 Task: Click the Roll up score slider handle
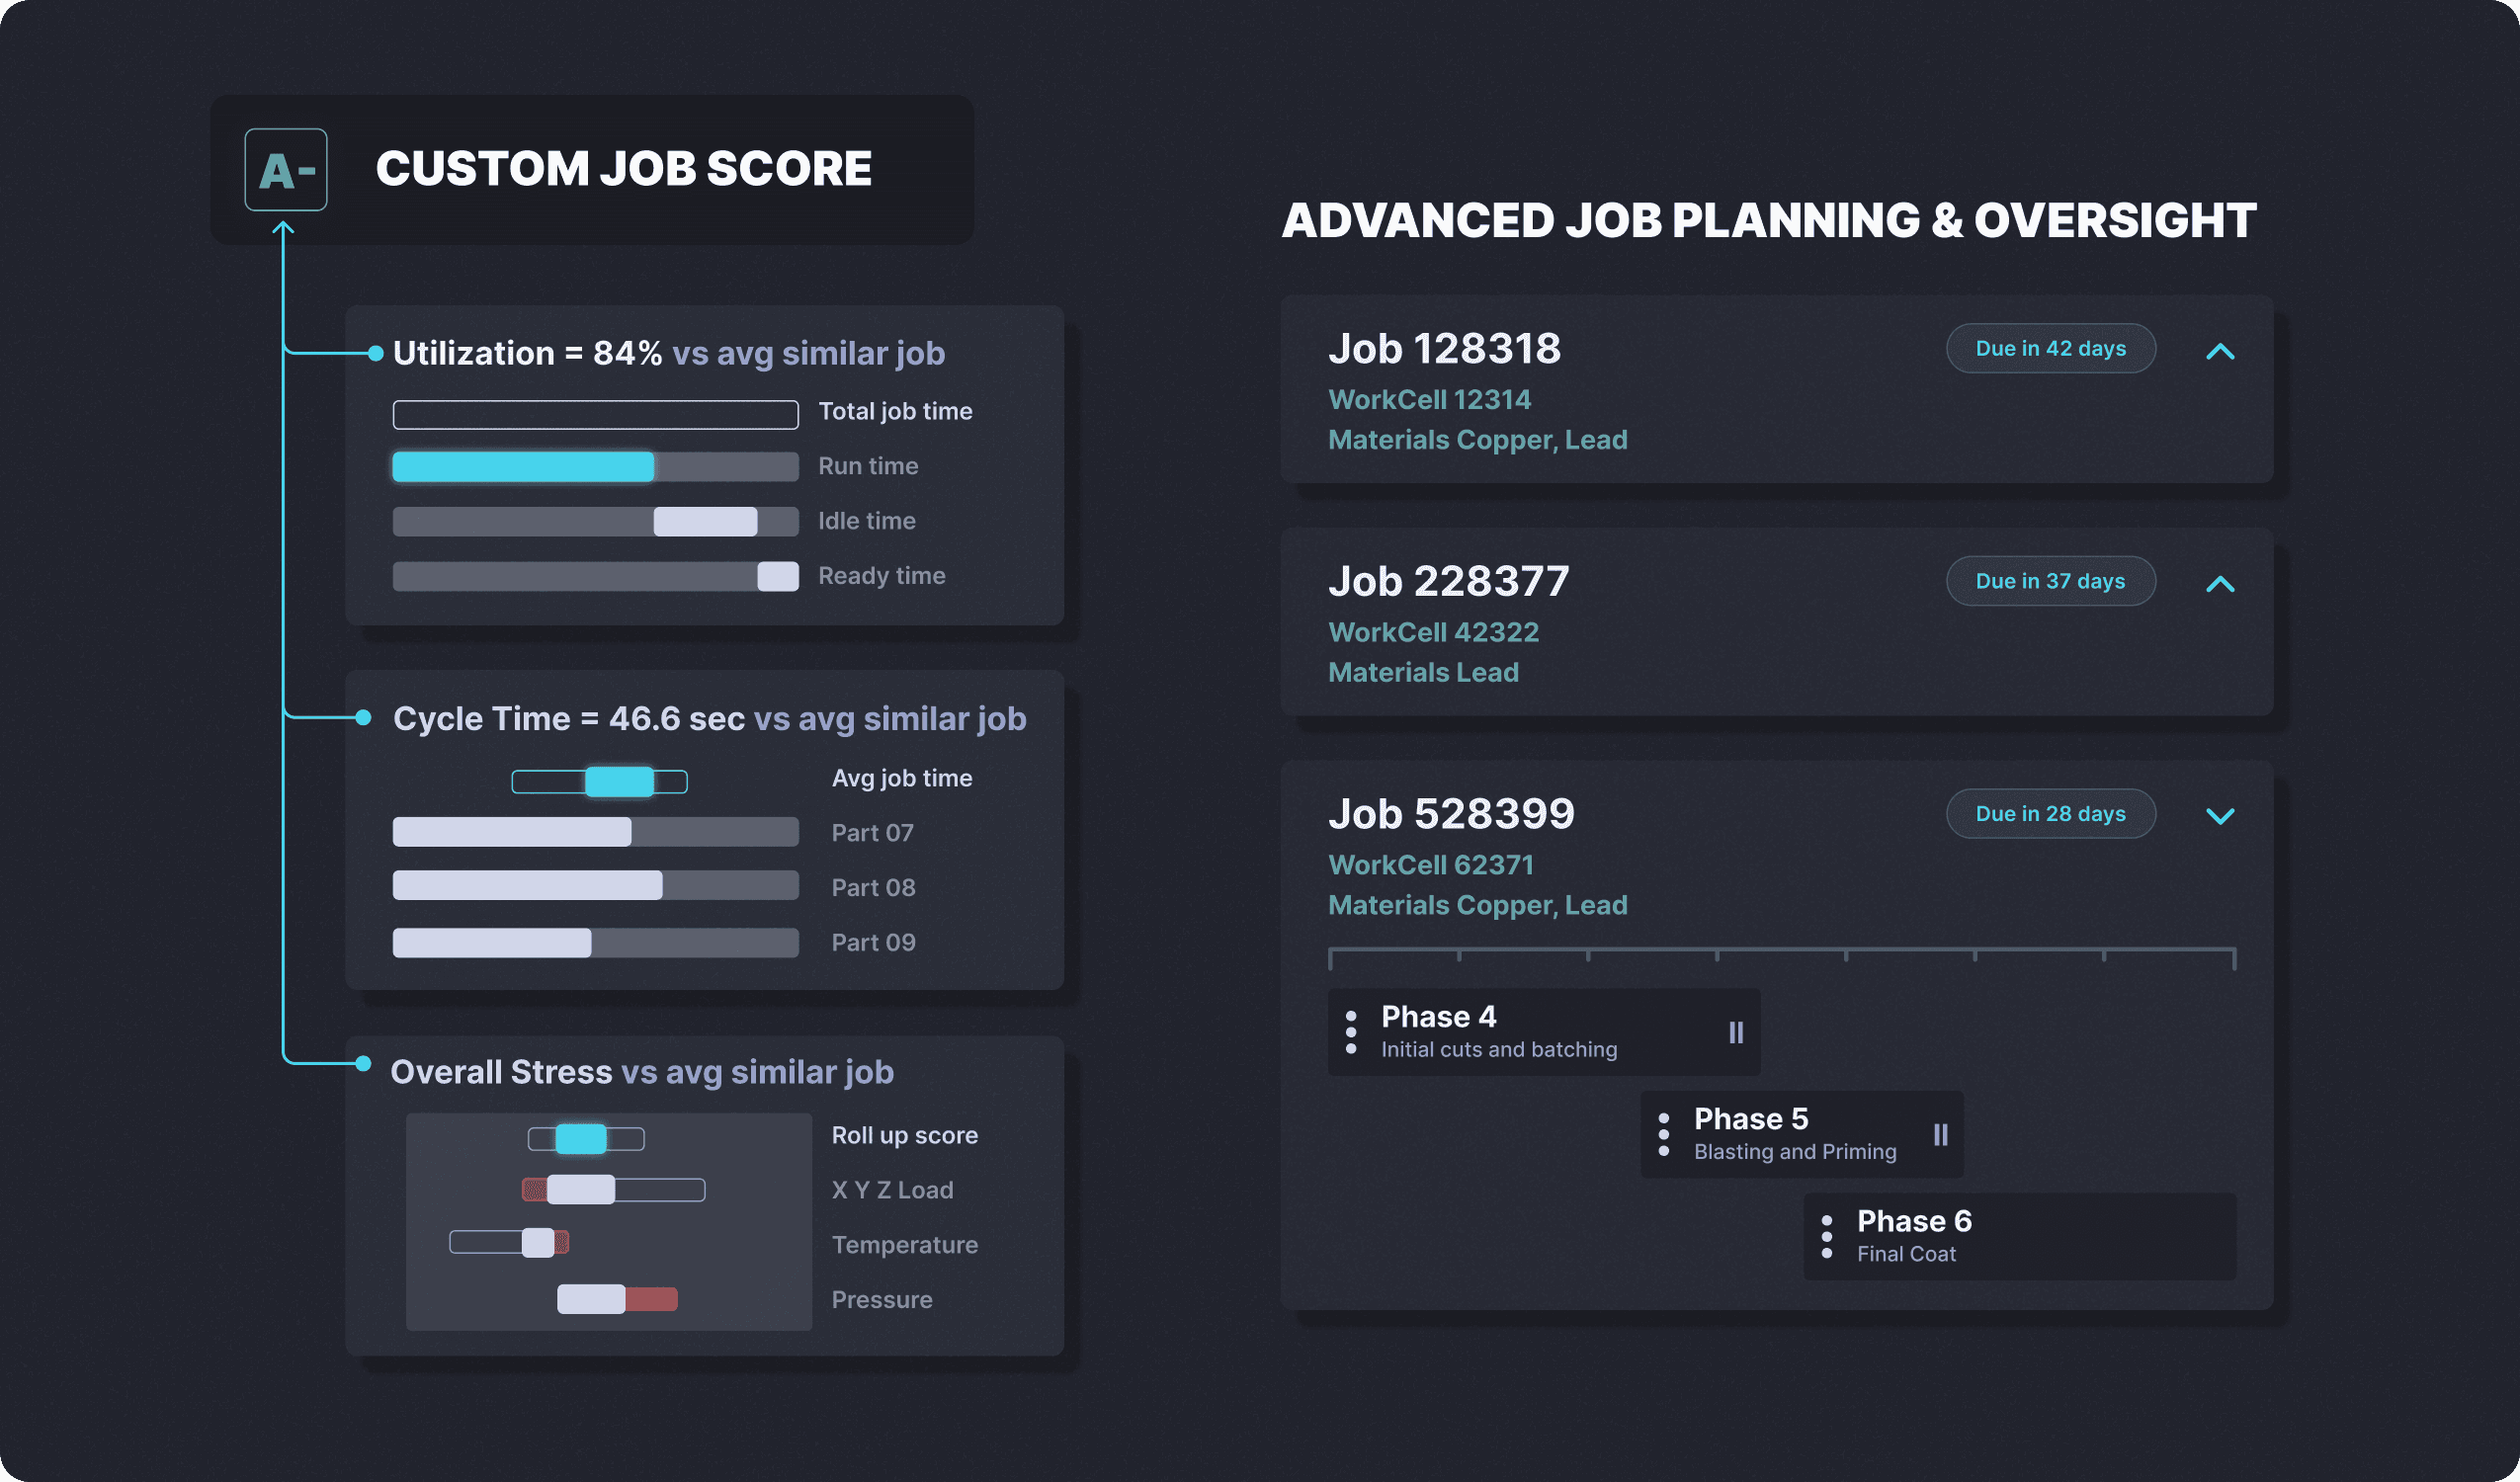581,1138
